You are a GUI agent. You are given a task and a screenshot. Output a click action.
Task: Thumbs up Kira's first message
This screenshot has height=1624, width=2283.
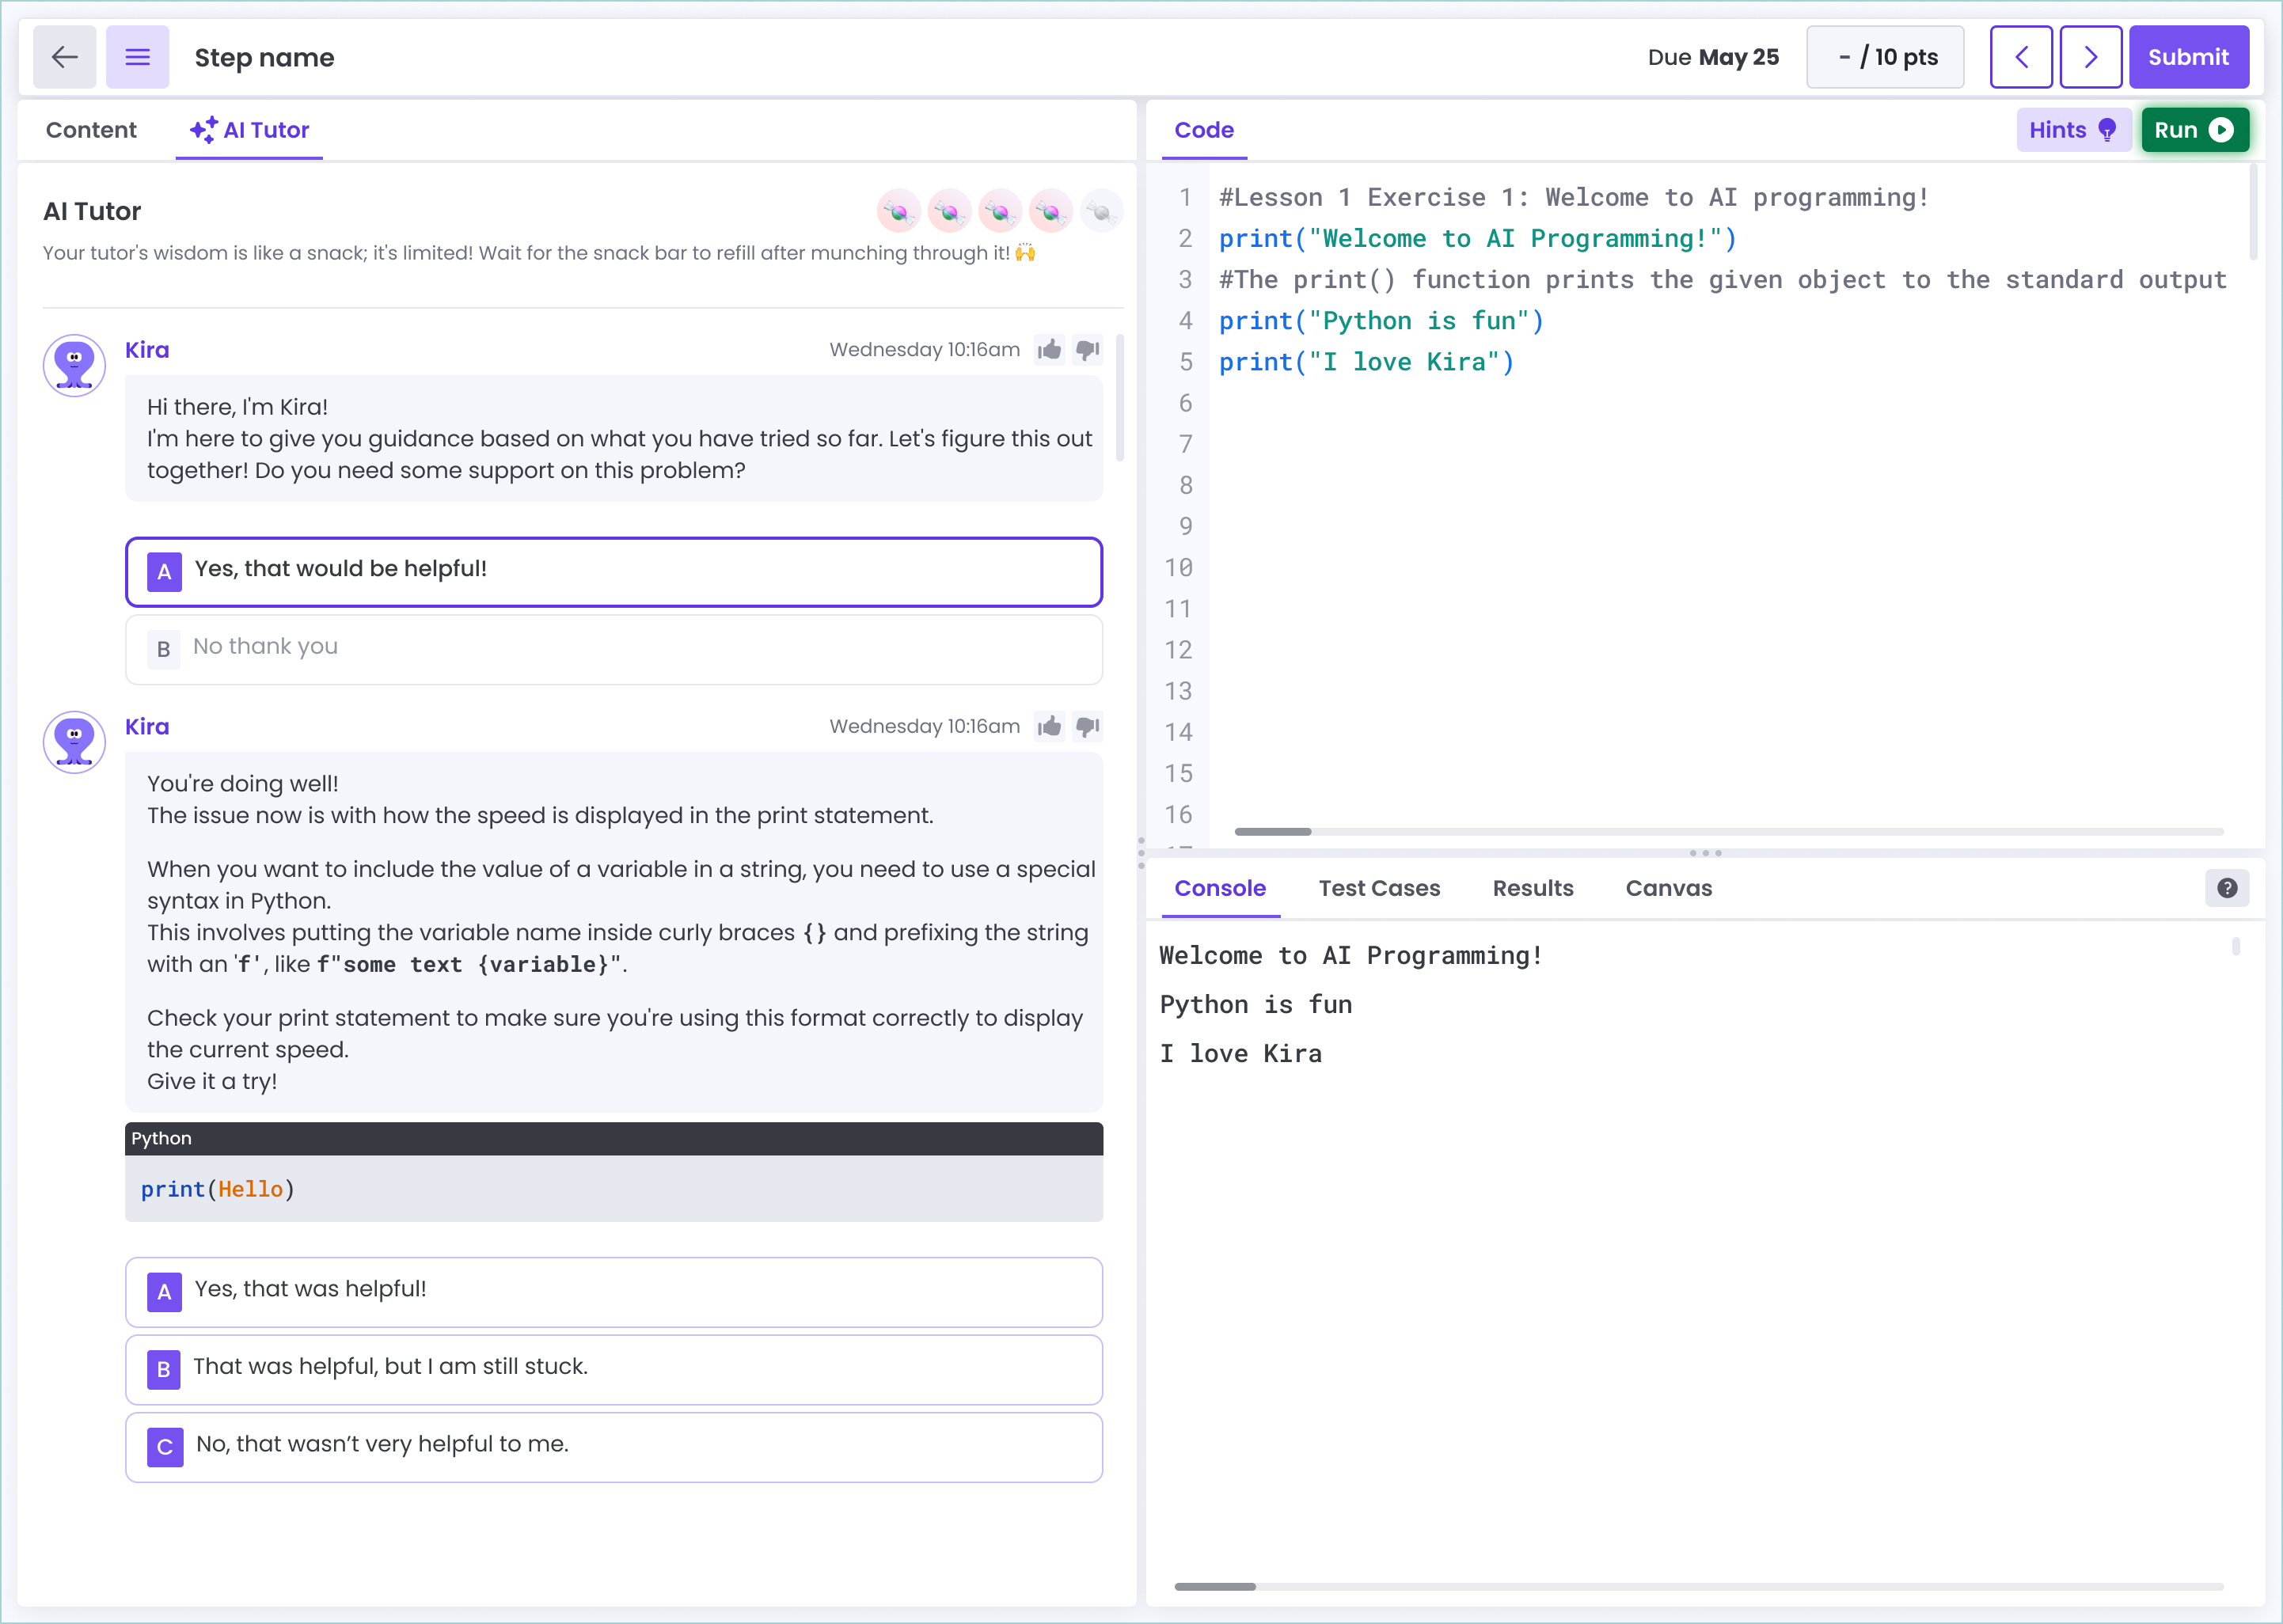(x=1049, y=349)
